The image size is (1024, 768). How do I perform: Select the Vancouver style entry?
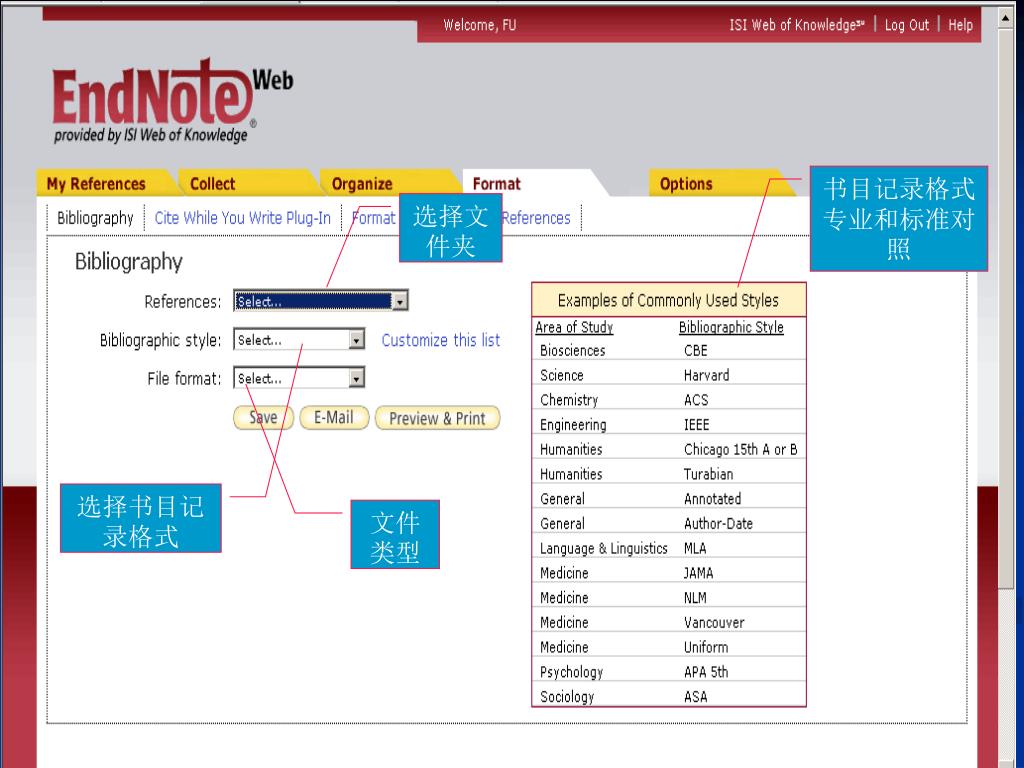click(714, 623)
